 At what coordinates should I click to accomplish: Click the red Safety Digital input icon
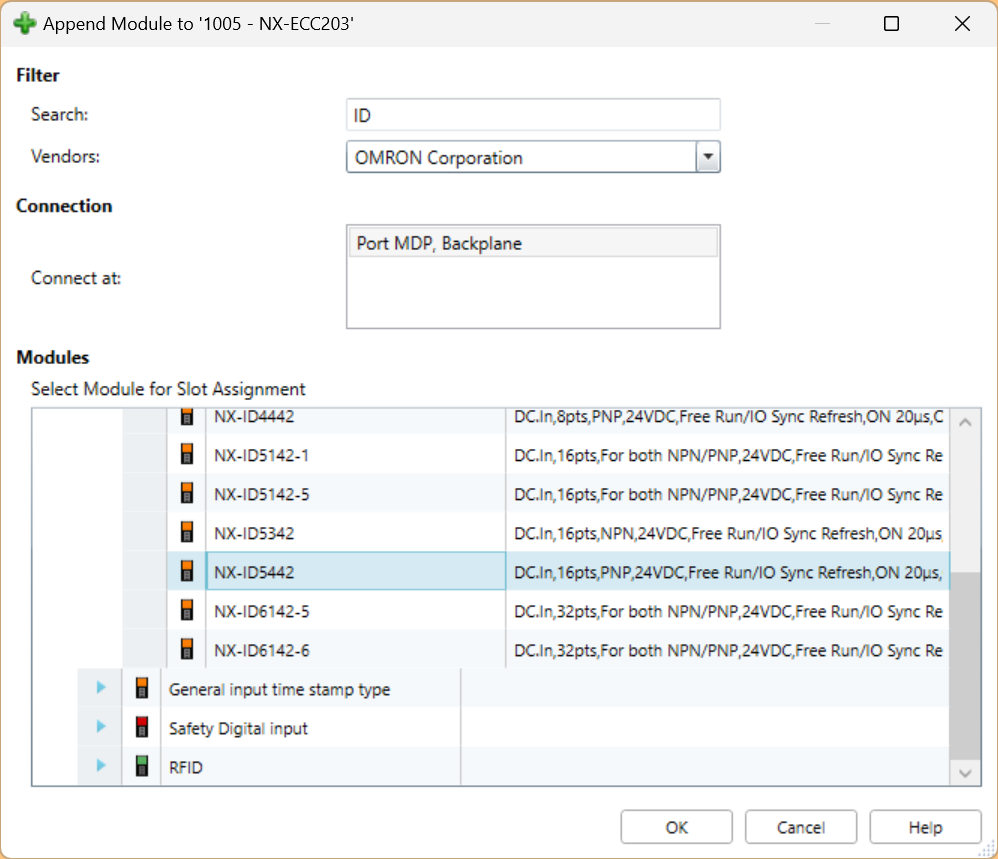142,727
